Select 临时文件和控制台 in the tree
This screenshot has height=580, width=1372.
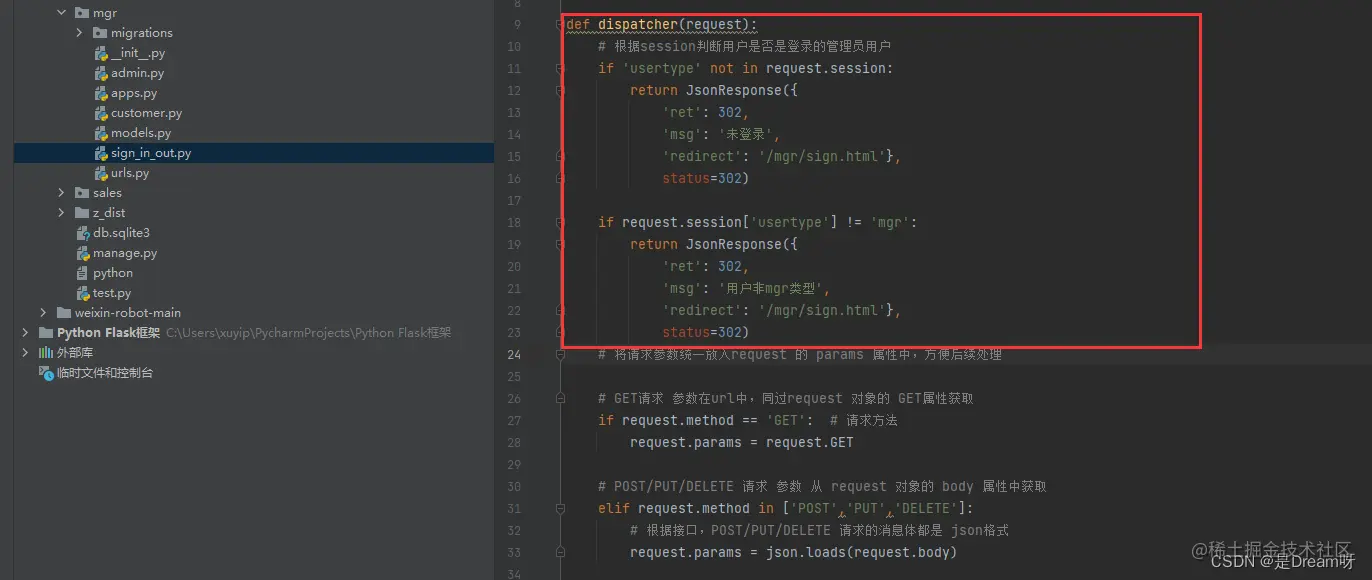coord(105,373)
